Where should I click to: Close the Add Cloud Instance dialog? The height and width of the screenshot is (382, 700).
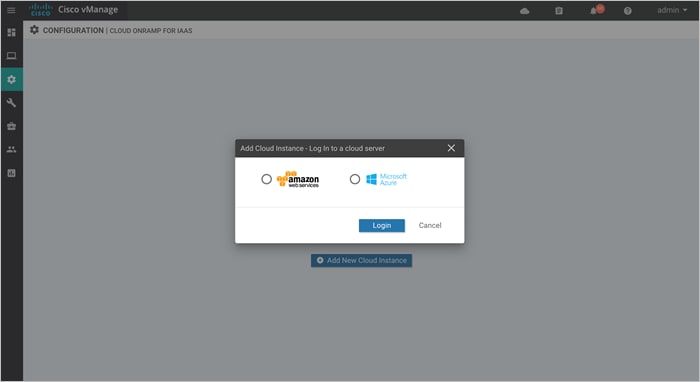(451, 148)
